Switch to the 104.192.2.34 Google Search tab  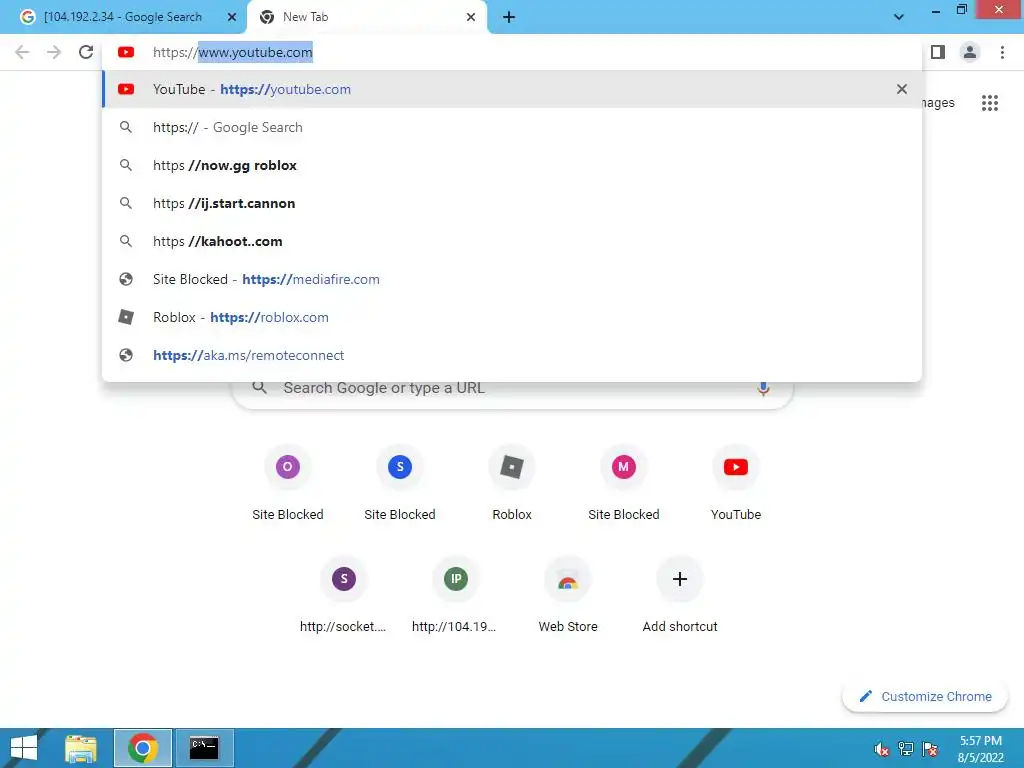point(122,17)
